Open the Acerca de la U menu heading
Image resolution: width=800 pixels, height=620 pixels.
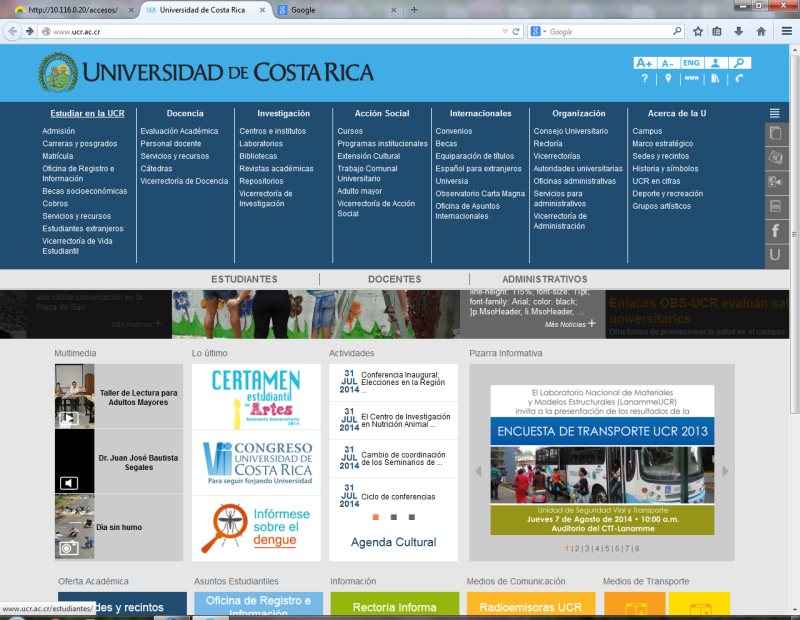click(677, 113)
